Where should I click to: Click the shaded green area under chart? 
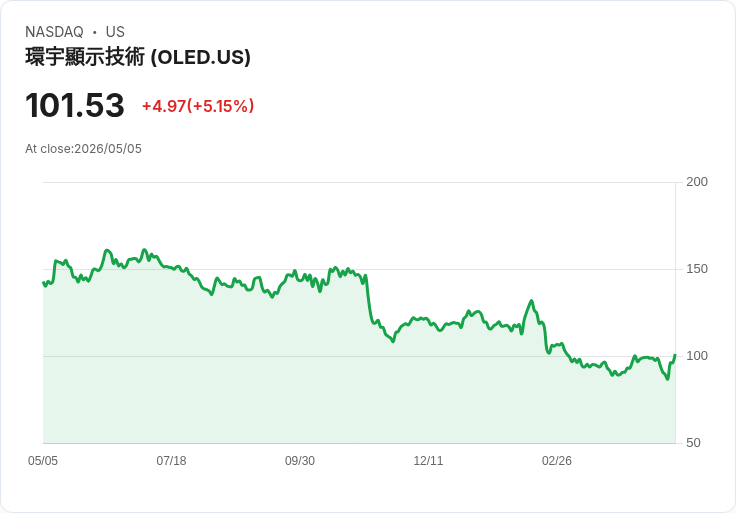359,399
